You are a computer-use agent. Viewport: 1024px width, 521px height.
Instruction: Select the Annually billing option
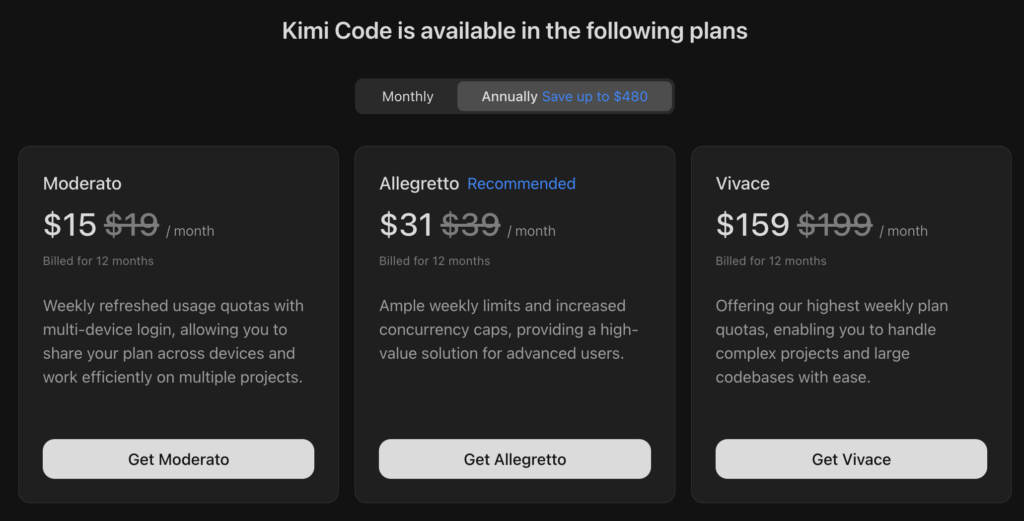509,97
